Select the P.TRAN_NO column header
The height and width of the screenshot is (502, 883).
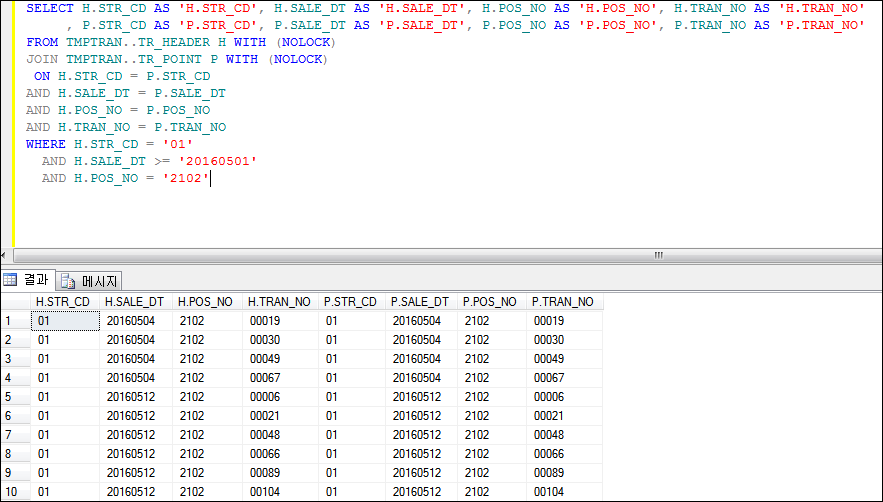563,302
